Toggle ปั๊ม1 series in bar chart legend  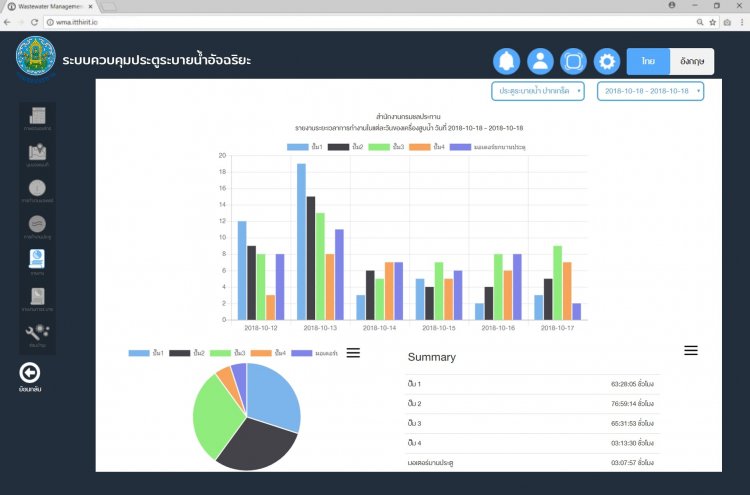pos(305,147)
